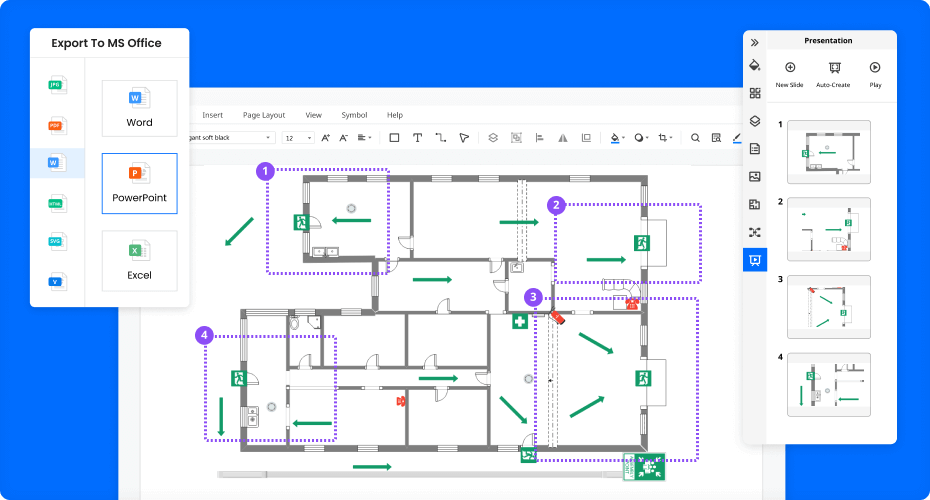This screenshot has height=500, width=930.
Task: Play the presentation
Action: 875,74
